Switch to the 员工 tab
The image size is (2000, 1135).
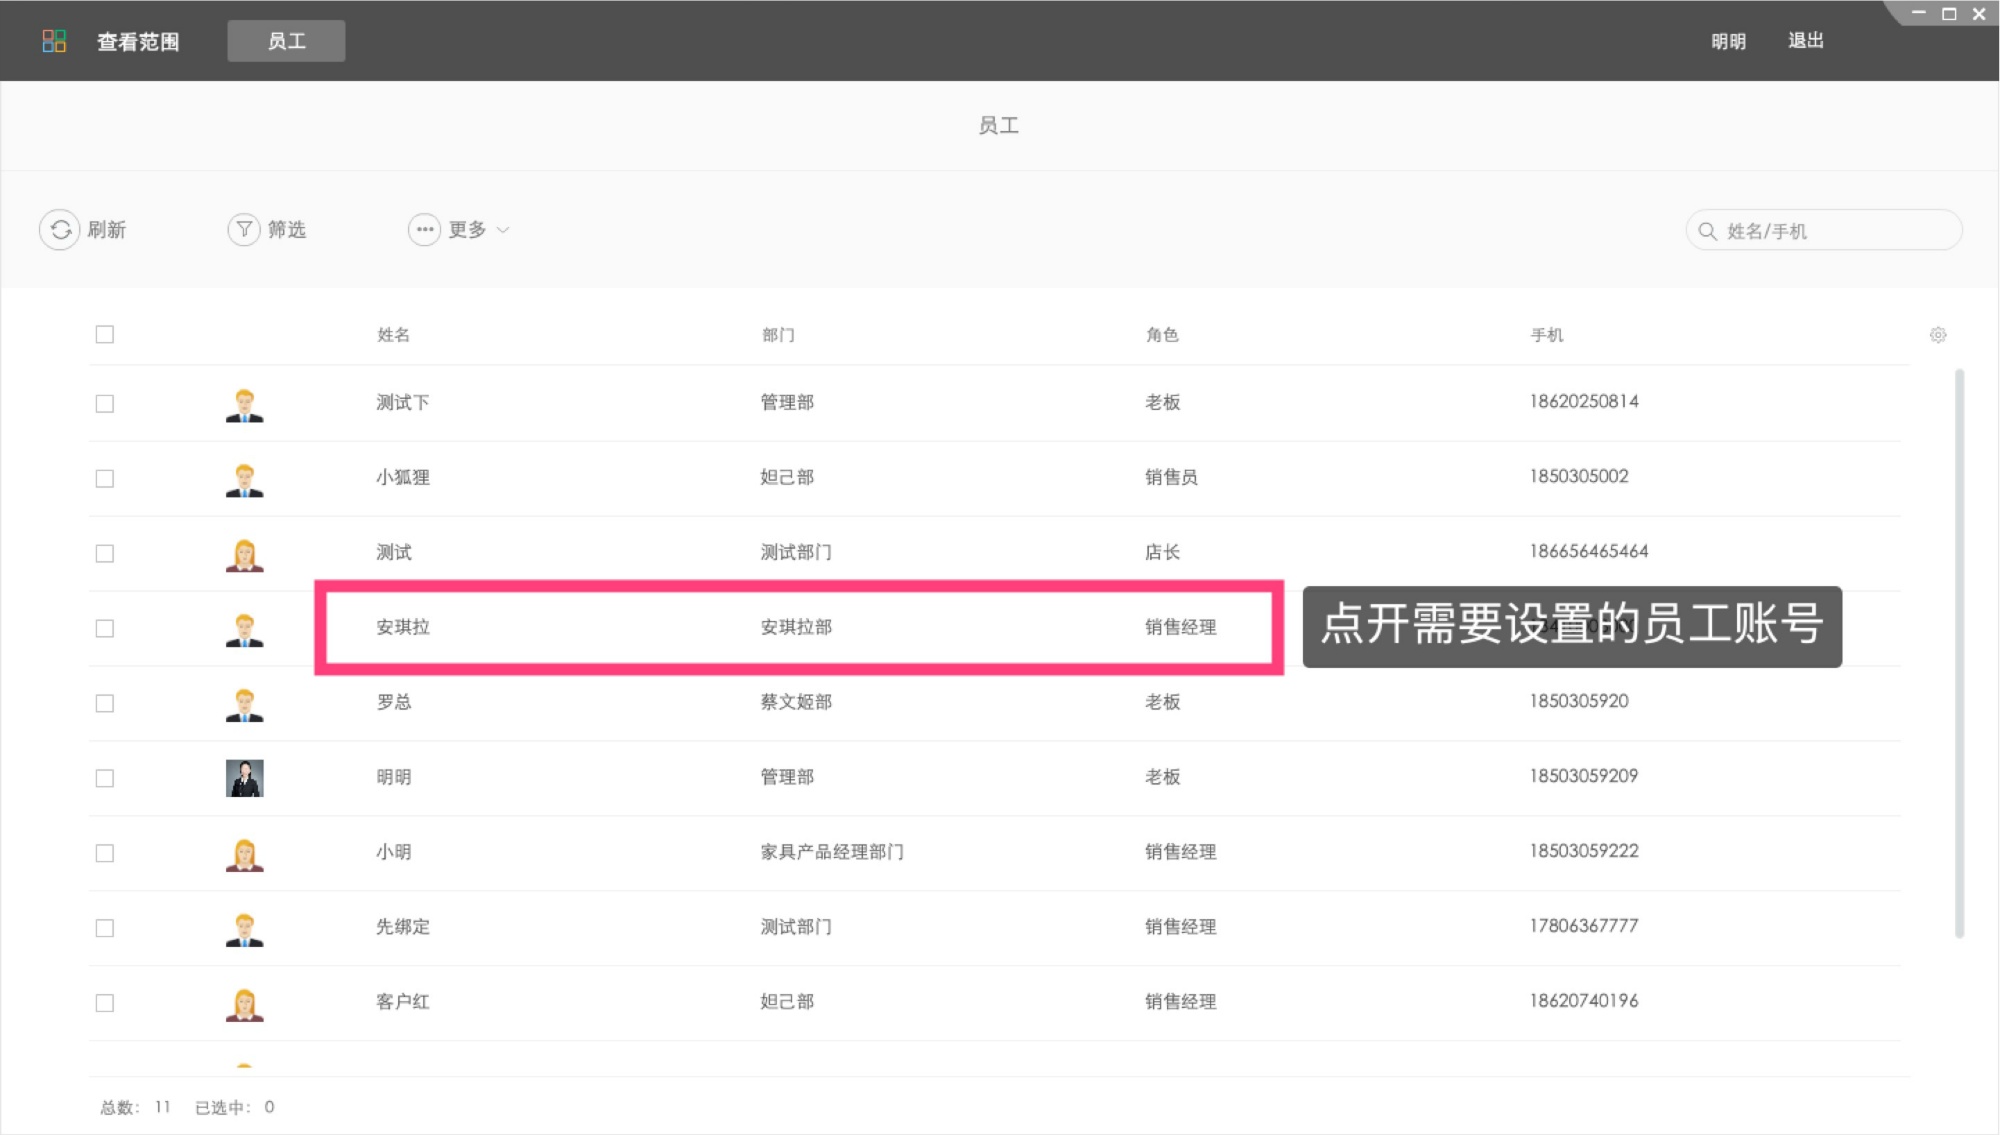tap(286, 41)
